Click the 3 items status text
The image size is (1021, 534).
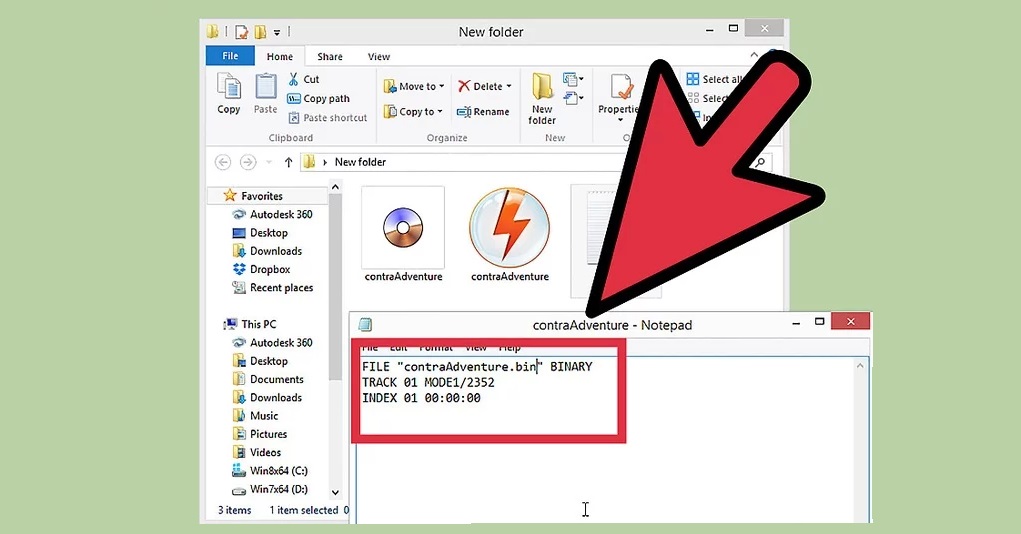pos(234,510)
